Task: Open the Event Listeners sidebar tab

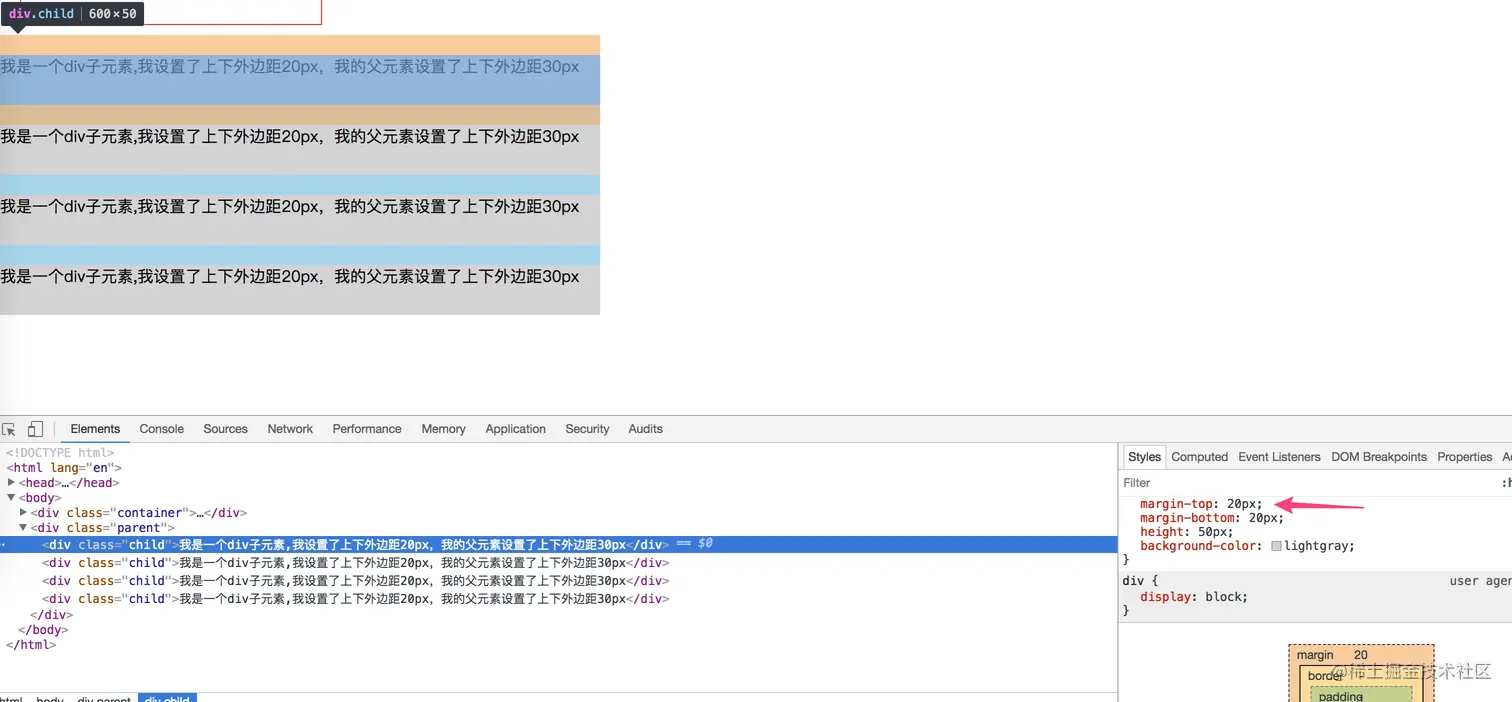Action: [1279, 457]
